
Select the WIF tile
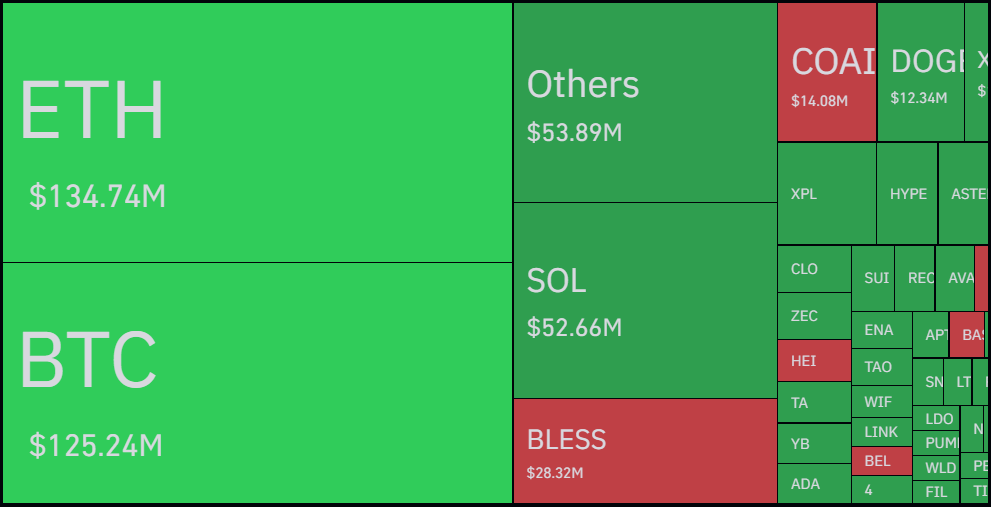tap(881, 402)
